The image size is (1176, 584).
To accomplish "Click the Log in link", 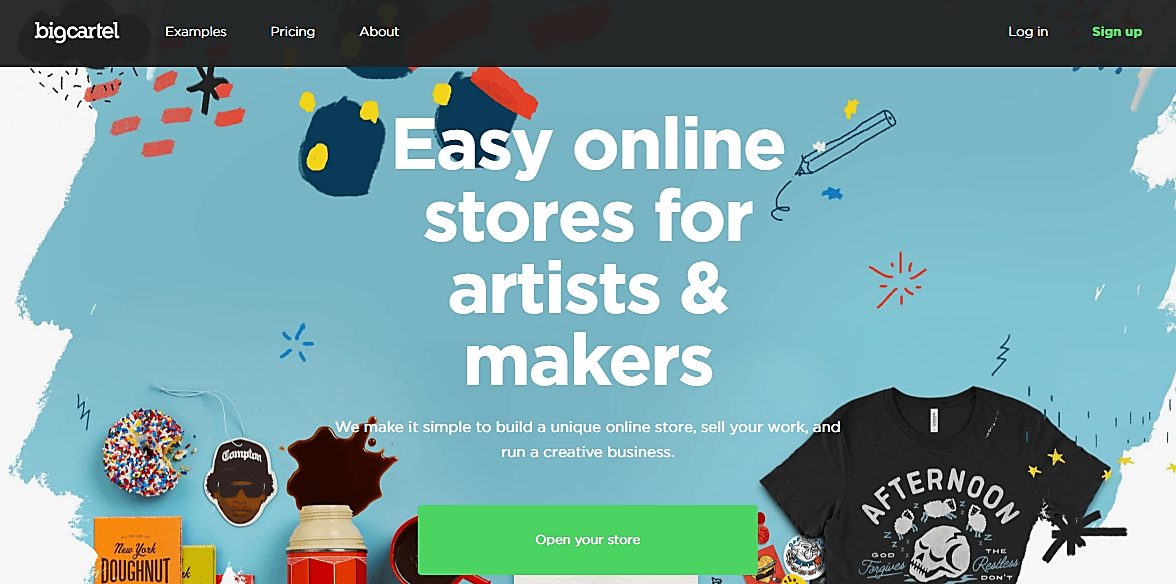I will click(x=1028, y=31).
